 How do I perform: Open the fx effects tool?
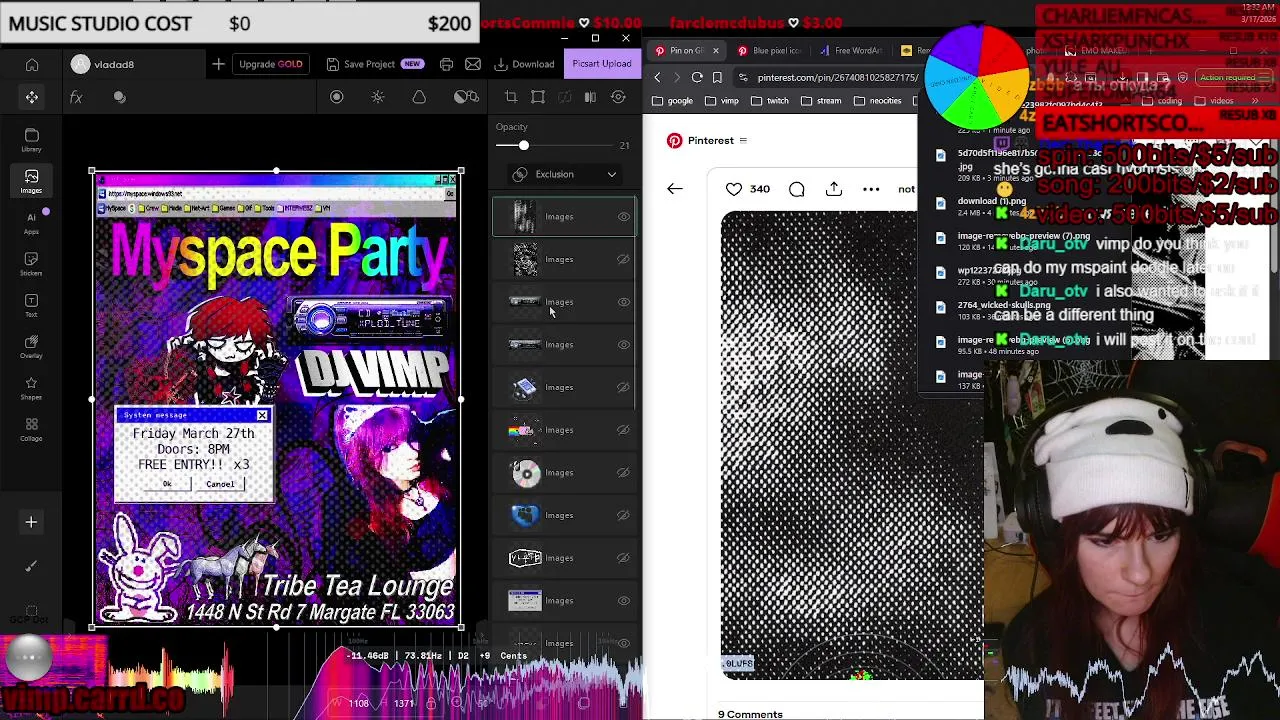pyautogui.click(x=76, y=97)
